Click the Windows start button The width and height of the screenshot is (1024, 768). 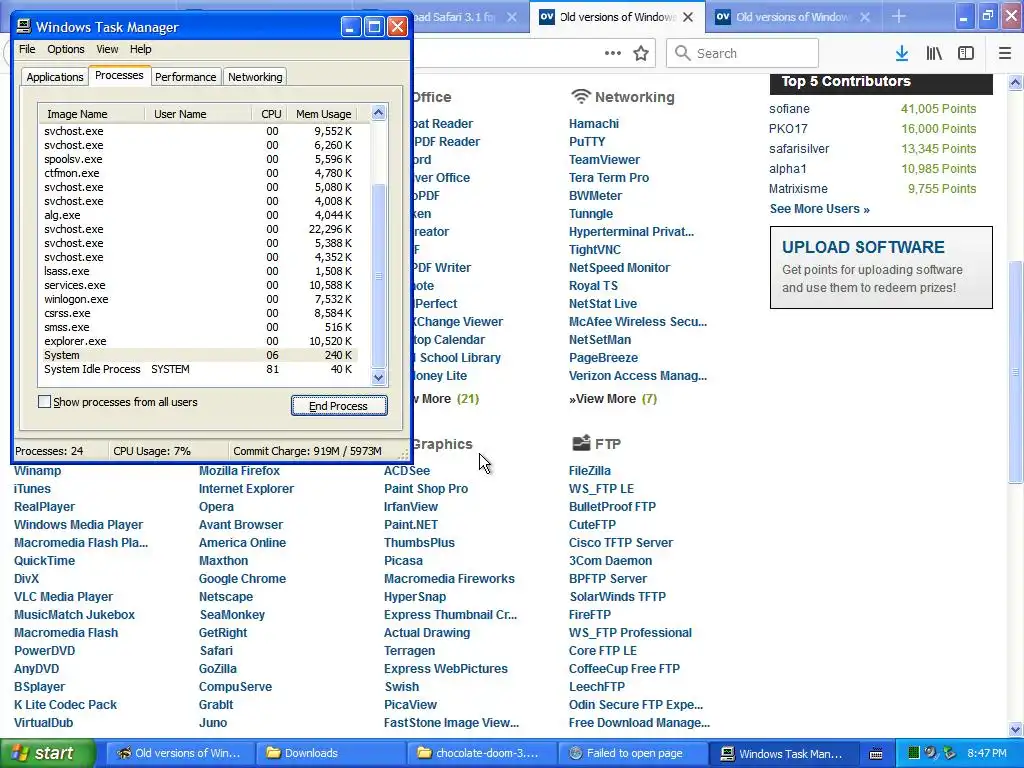pyautogui.click(x=47, y=753)
